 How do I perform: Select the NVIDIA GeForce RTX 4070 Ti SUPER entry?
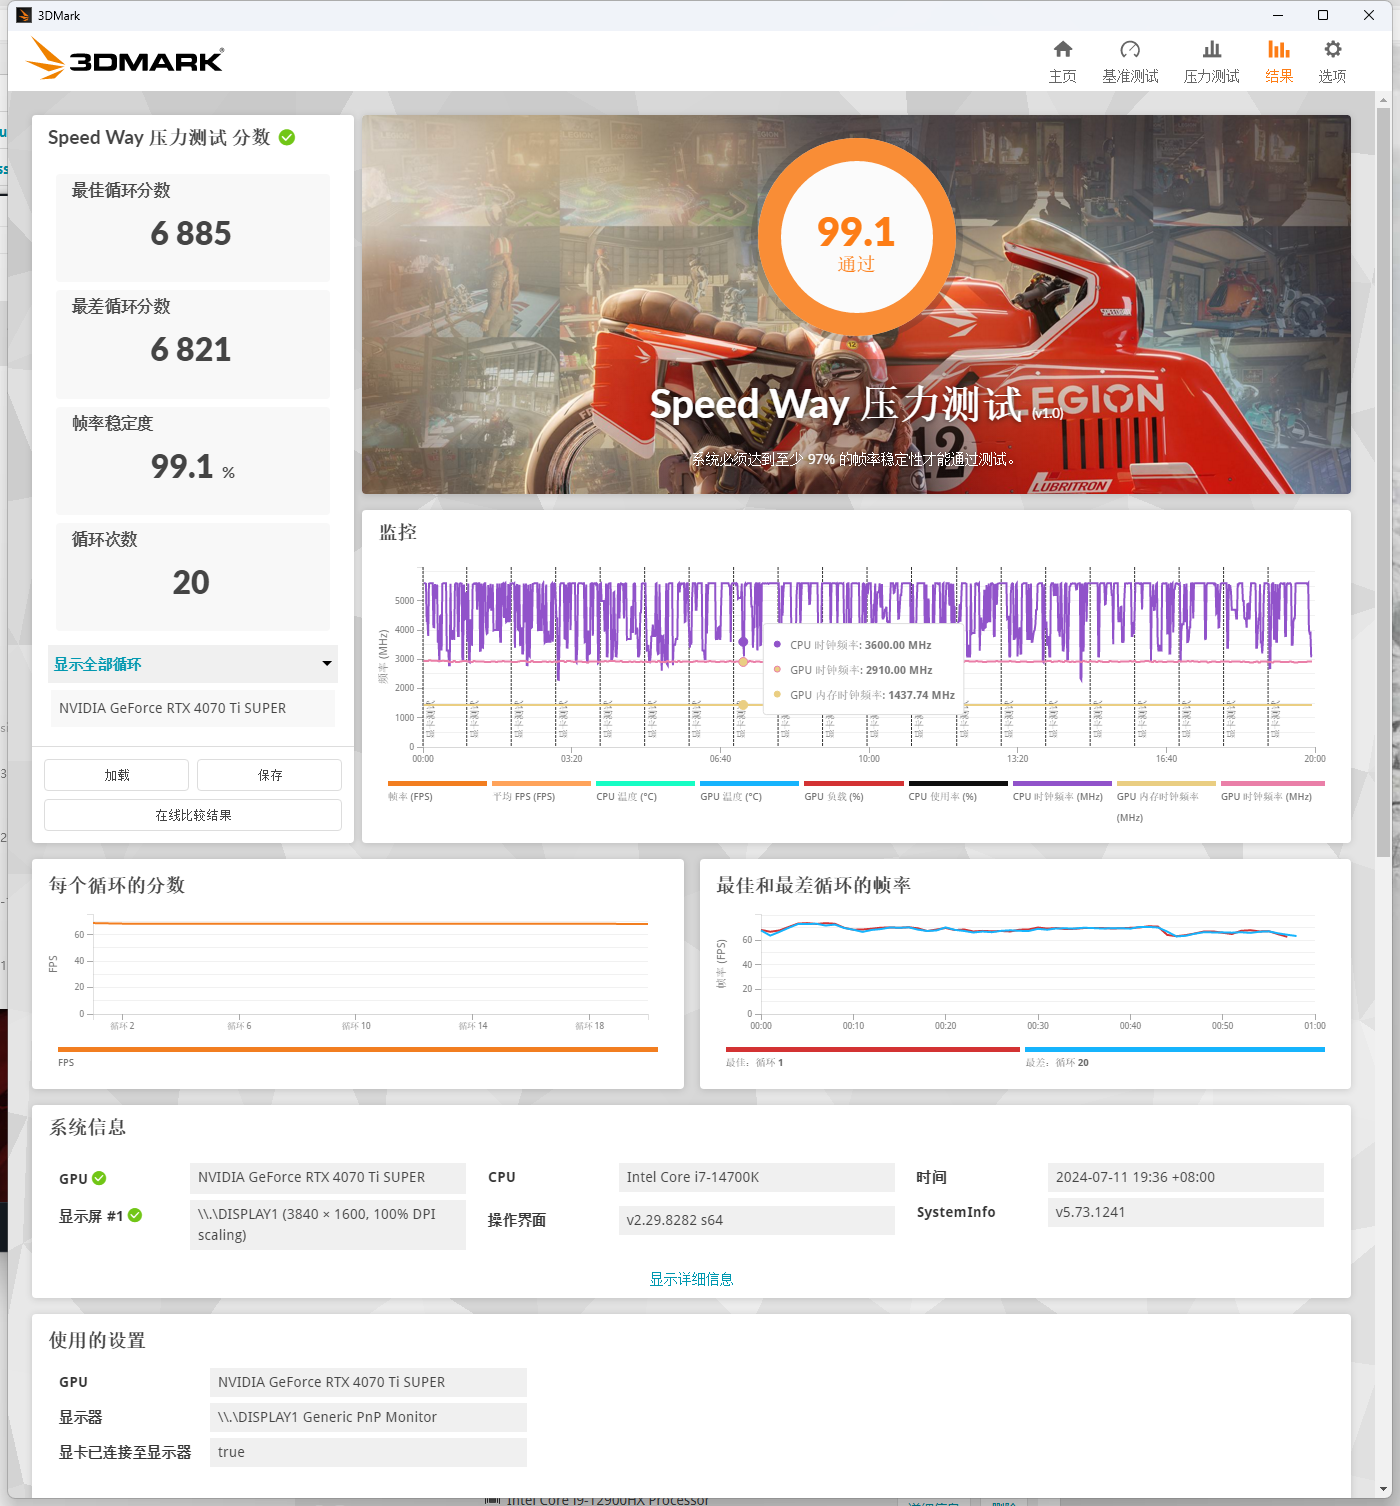point(192,708)
